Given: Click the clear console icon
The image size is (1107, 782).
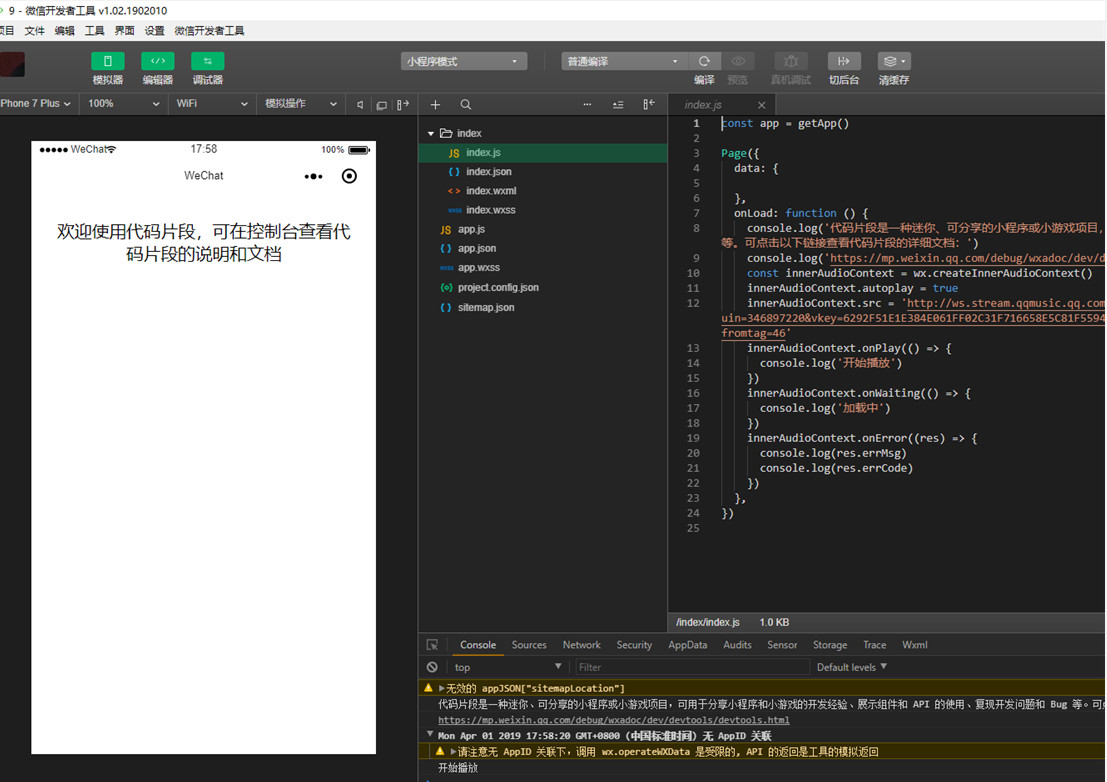Looking at the screenshot, I should 432,667.
